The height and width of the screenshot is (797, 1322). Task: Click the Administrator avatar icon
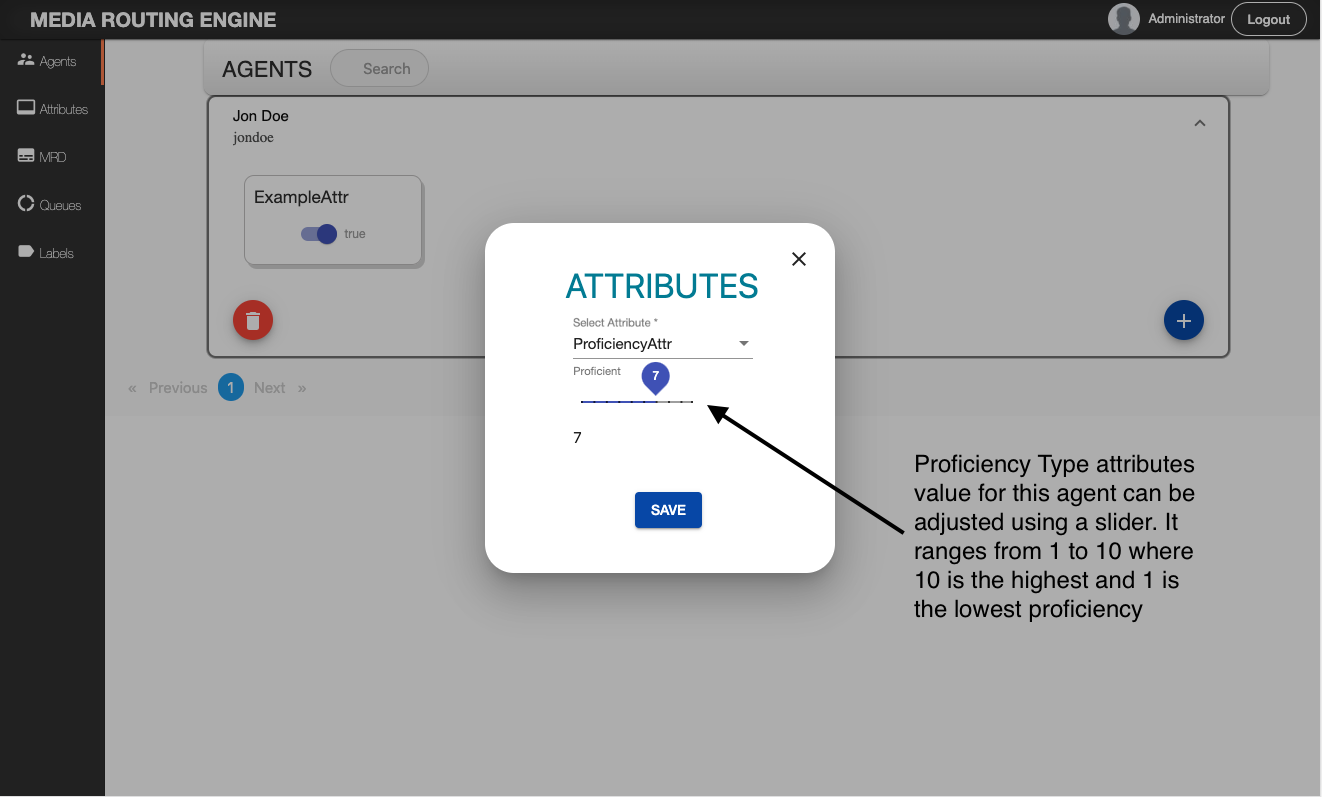click(x=1124, y=19)
